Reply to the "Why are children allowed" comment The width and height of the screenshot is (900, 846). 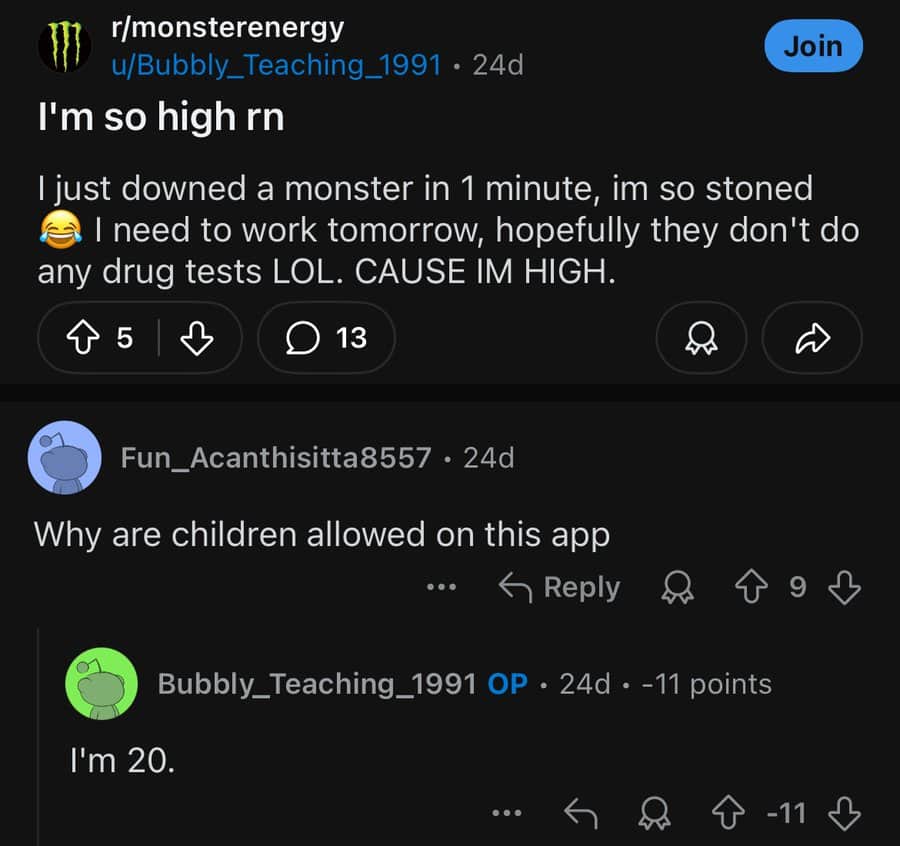(x=560, y=588)
